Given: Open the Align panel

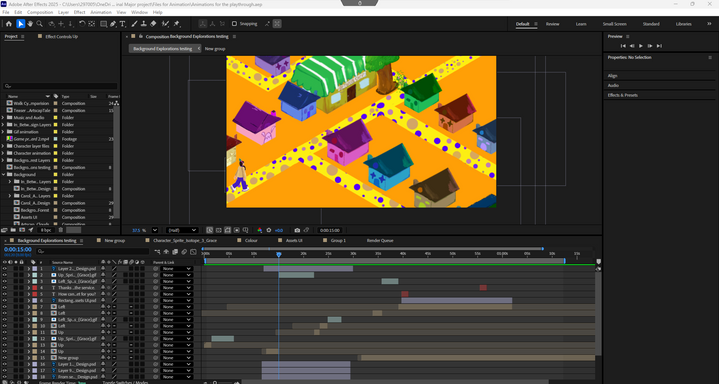Looking at the screenshot, I should pos(612,76).
